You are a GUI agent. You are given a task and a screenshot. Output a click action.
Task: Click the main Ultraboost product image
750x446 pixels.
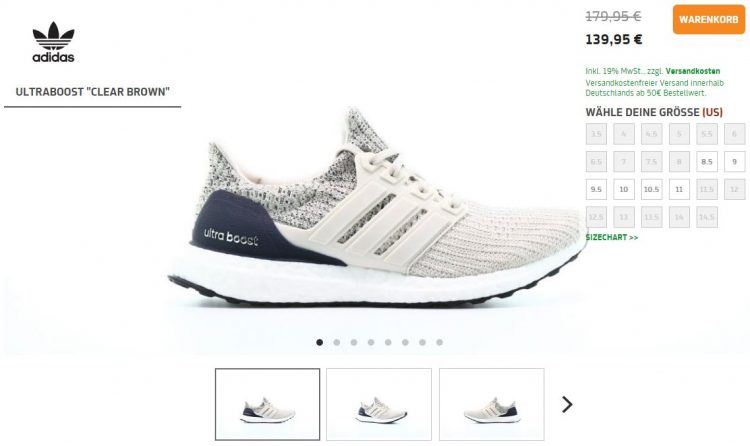tap(378, 208)
